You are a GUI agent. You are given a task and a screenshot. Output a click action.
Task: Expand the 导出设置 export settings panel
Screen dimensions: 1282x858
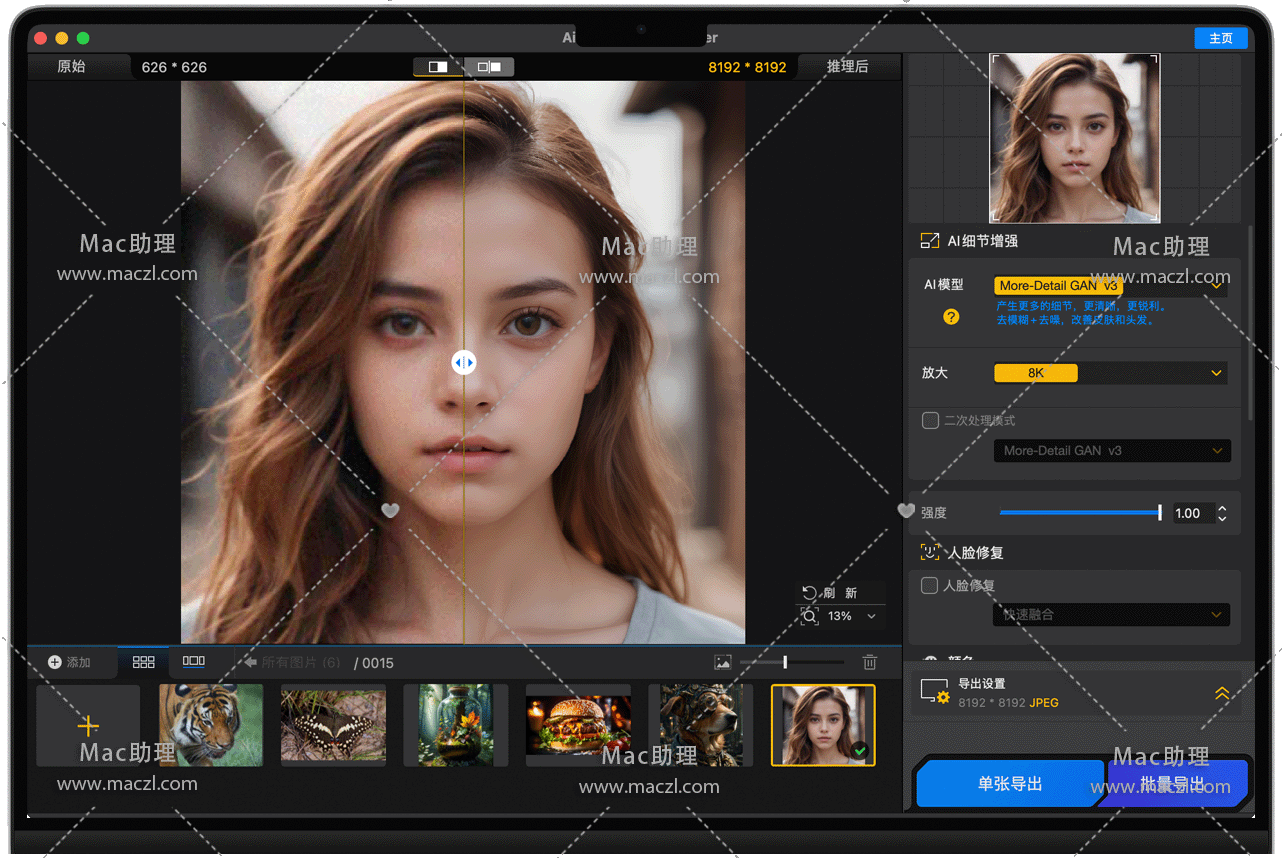[1222, 694]
